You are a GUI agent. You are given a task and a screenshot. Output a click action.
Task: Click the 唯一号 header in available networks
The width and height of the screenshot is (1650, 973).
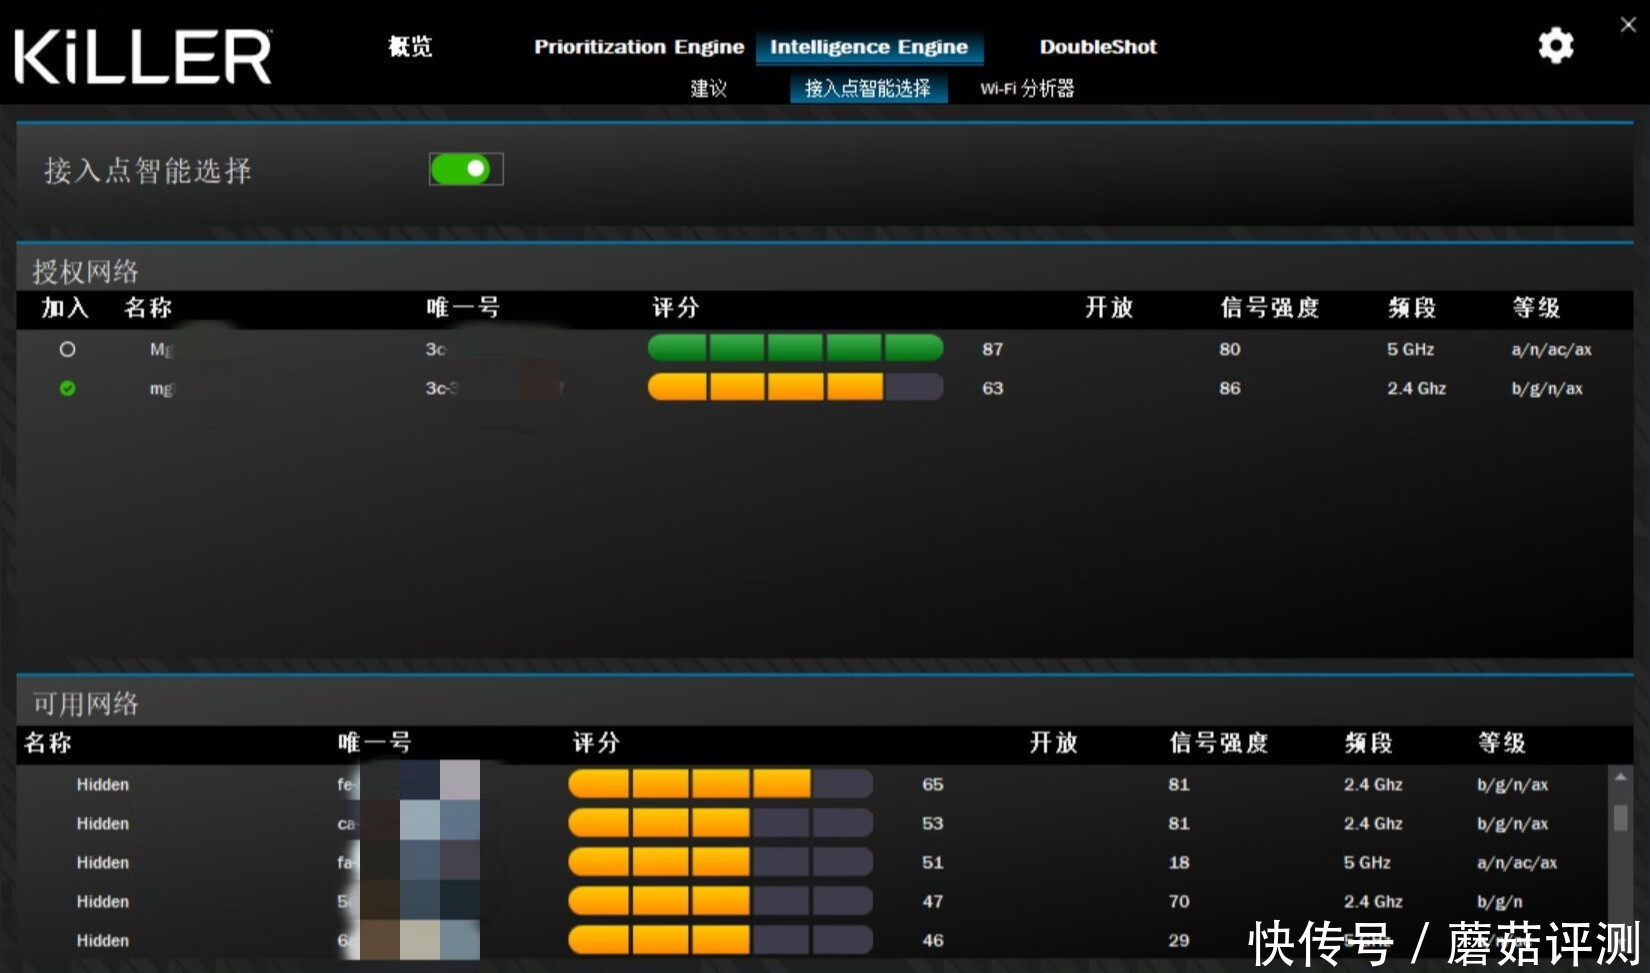click(x=374, y=742)
